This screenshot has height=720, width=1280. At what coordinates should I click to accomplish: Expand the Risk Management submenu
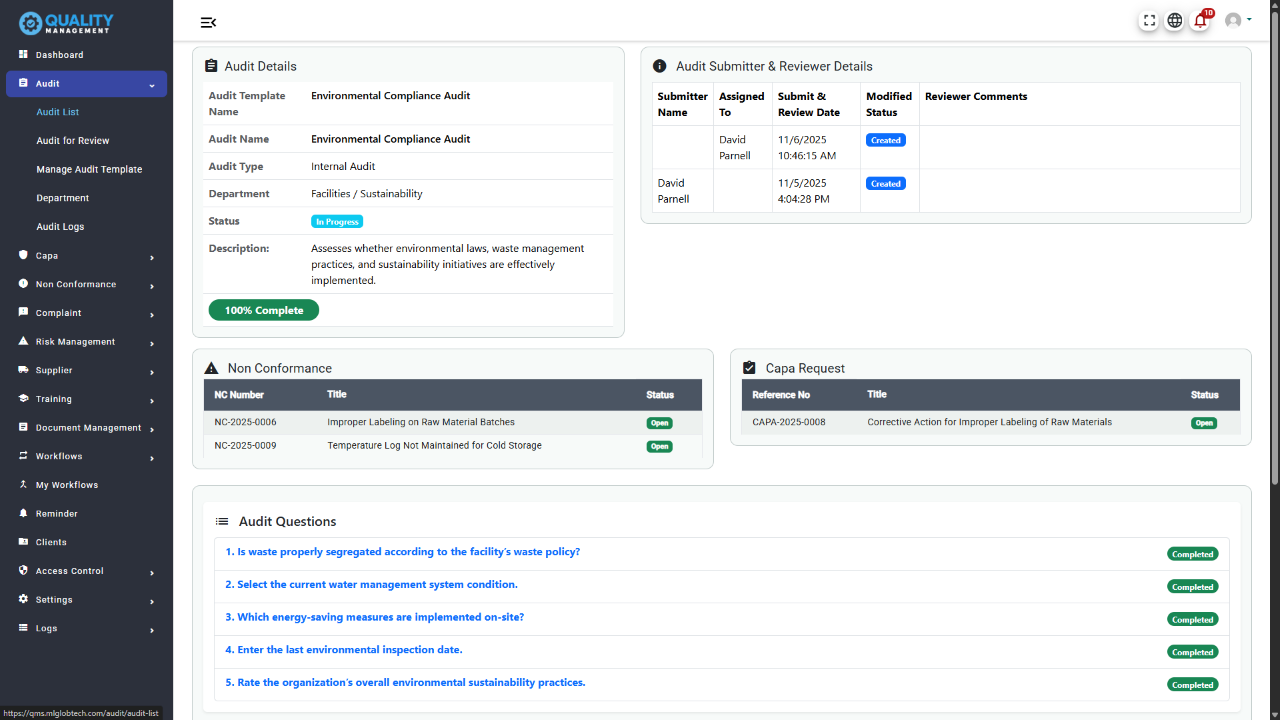coord(152,343)
